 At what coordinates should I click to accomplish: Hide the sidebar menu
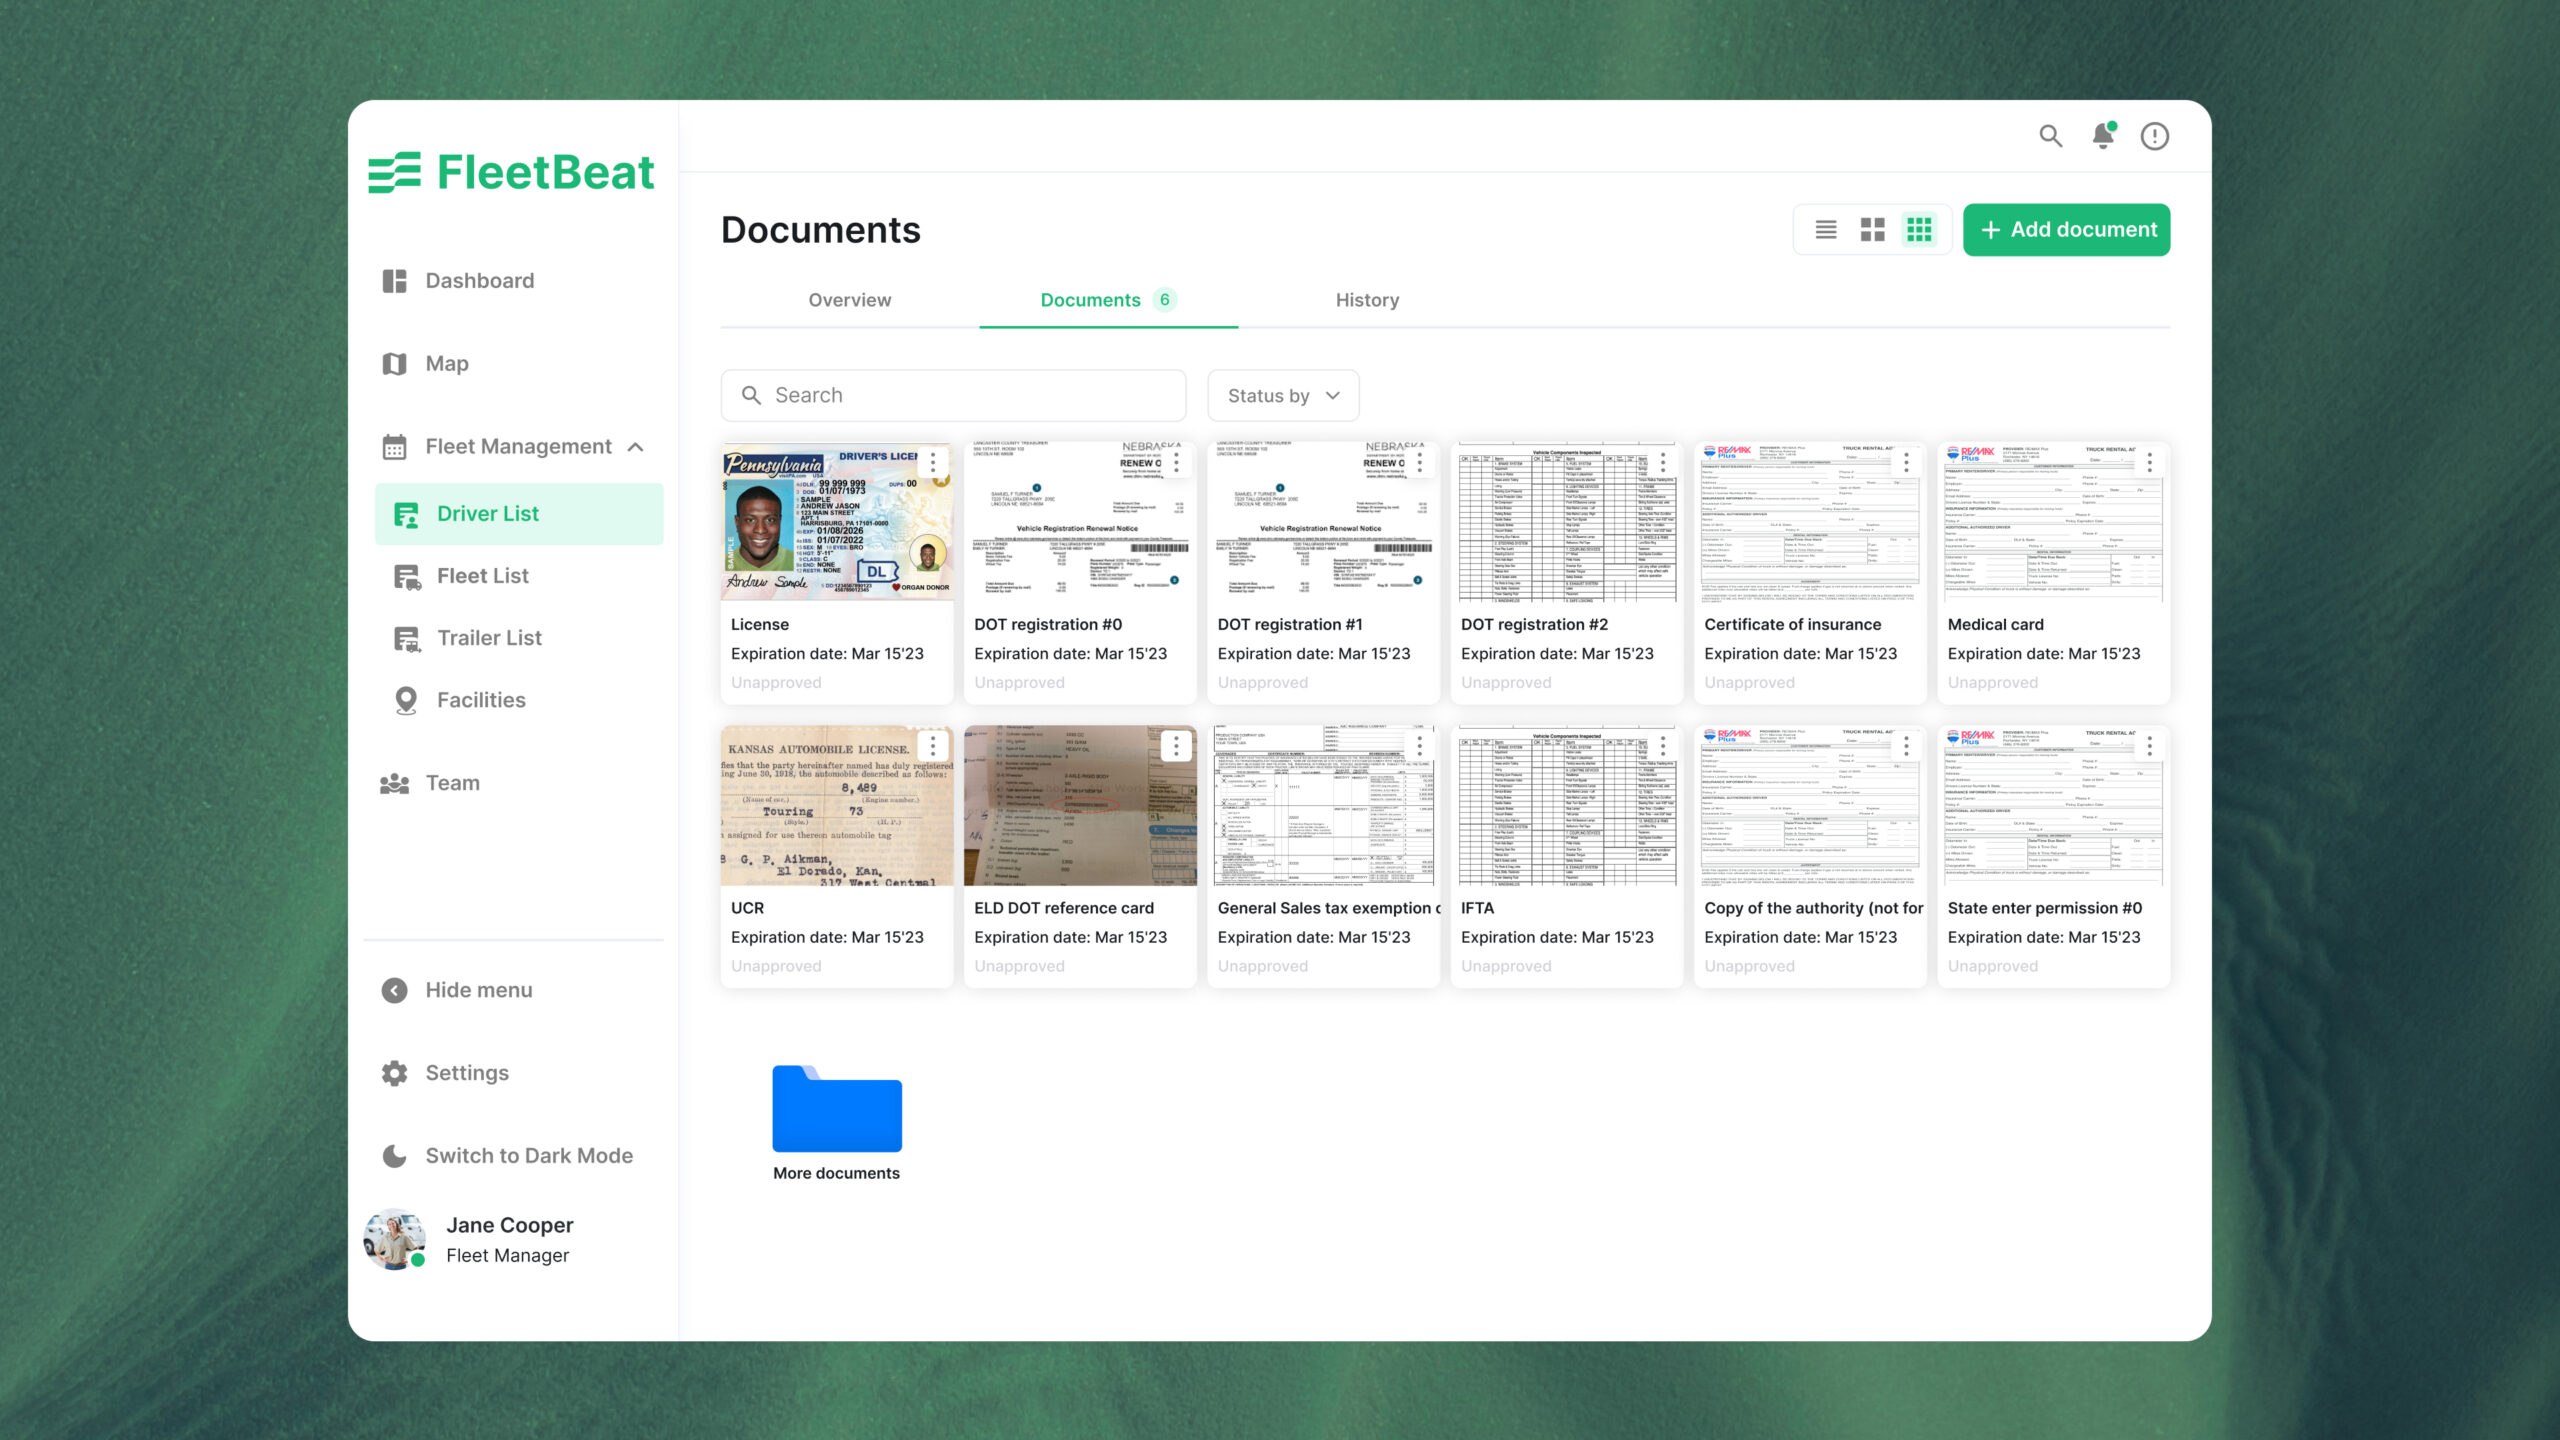[457, 990]
